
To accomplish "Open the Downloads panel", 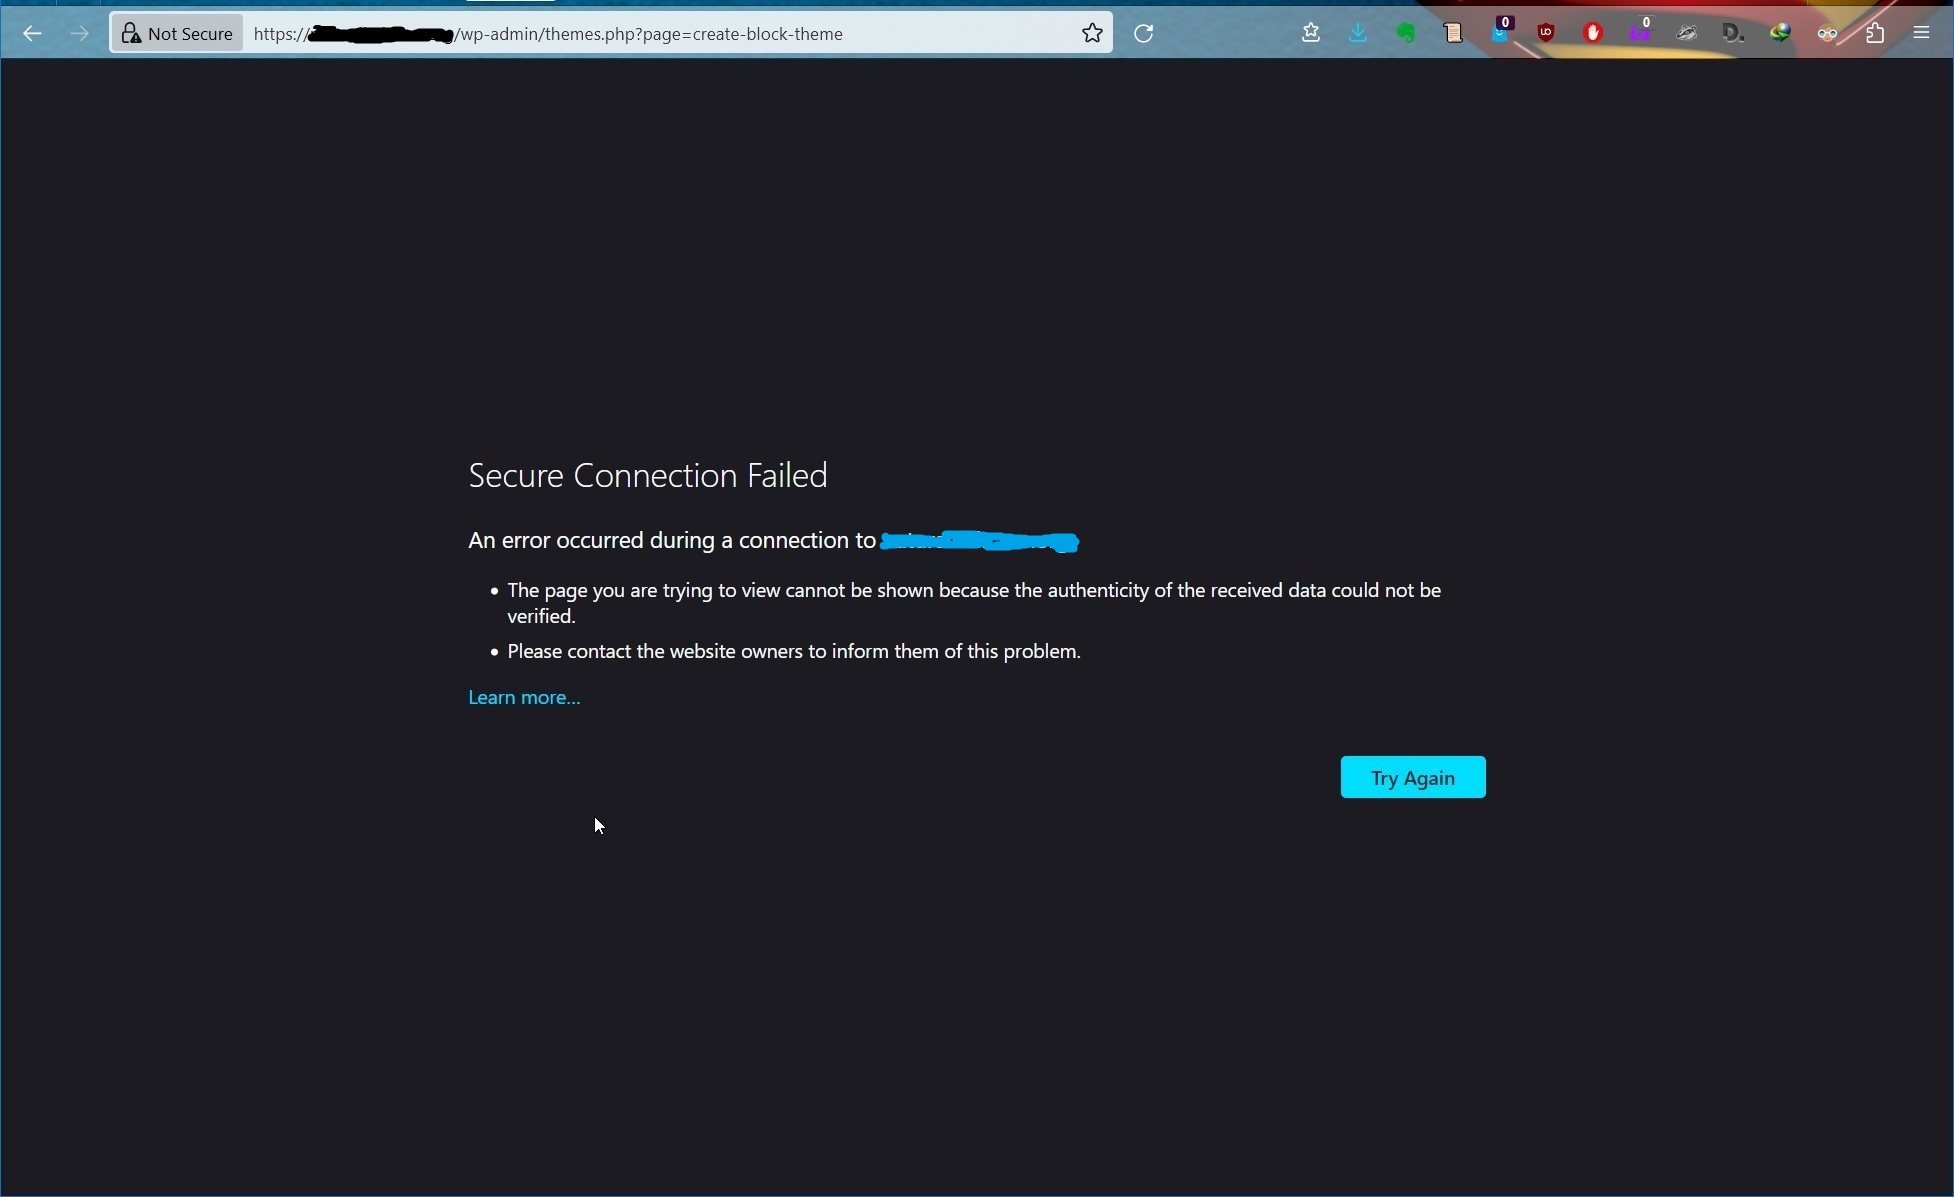I will 1357,32.
